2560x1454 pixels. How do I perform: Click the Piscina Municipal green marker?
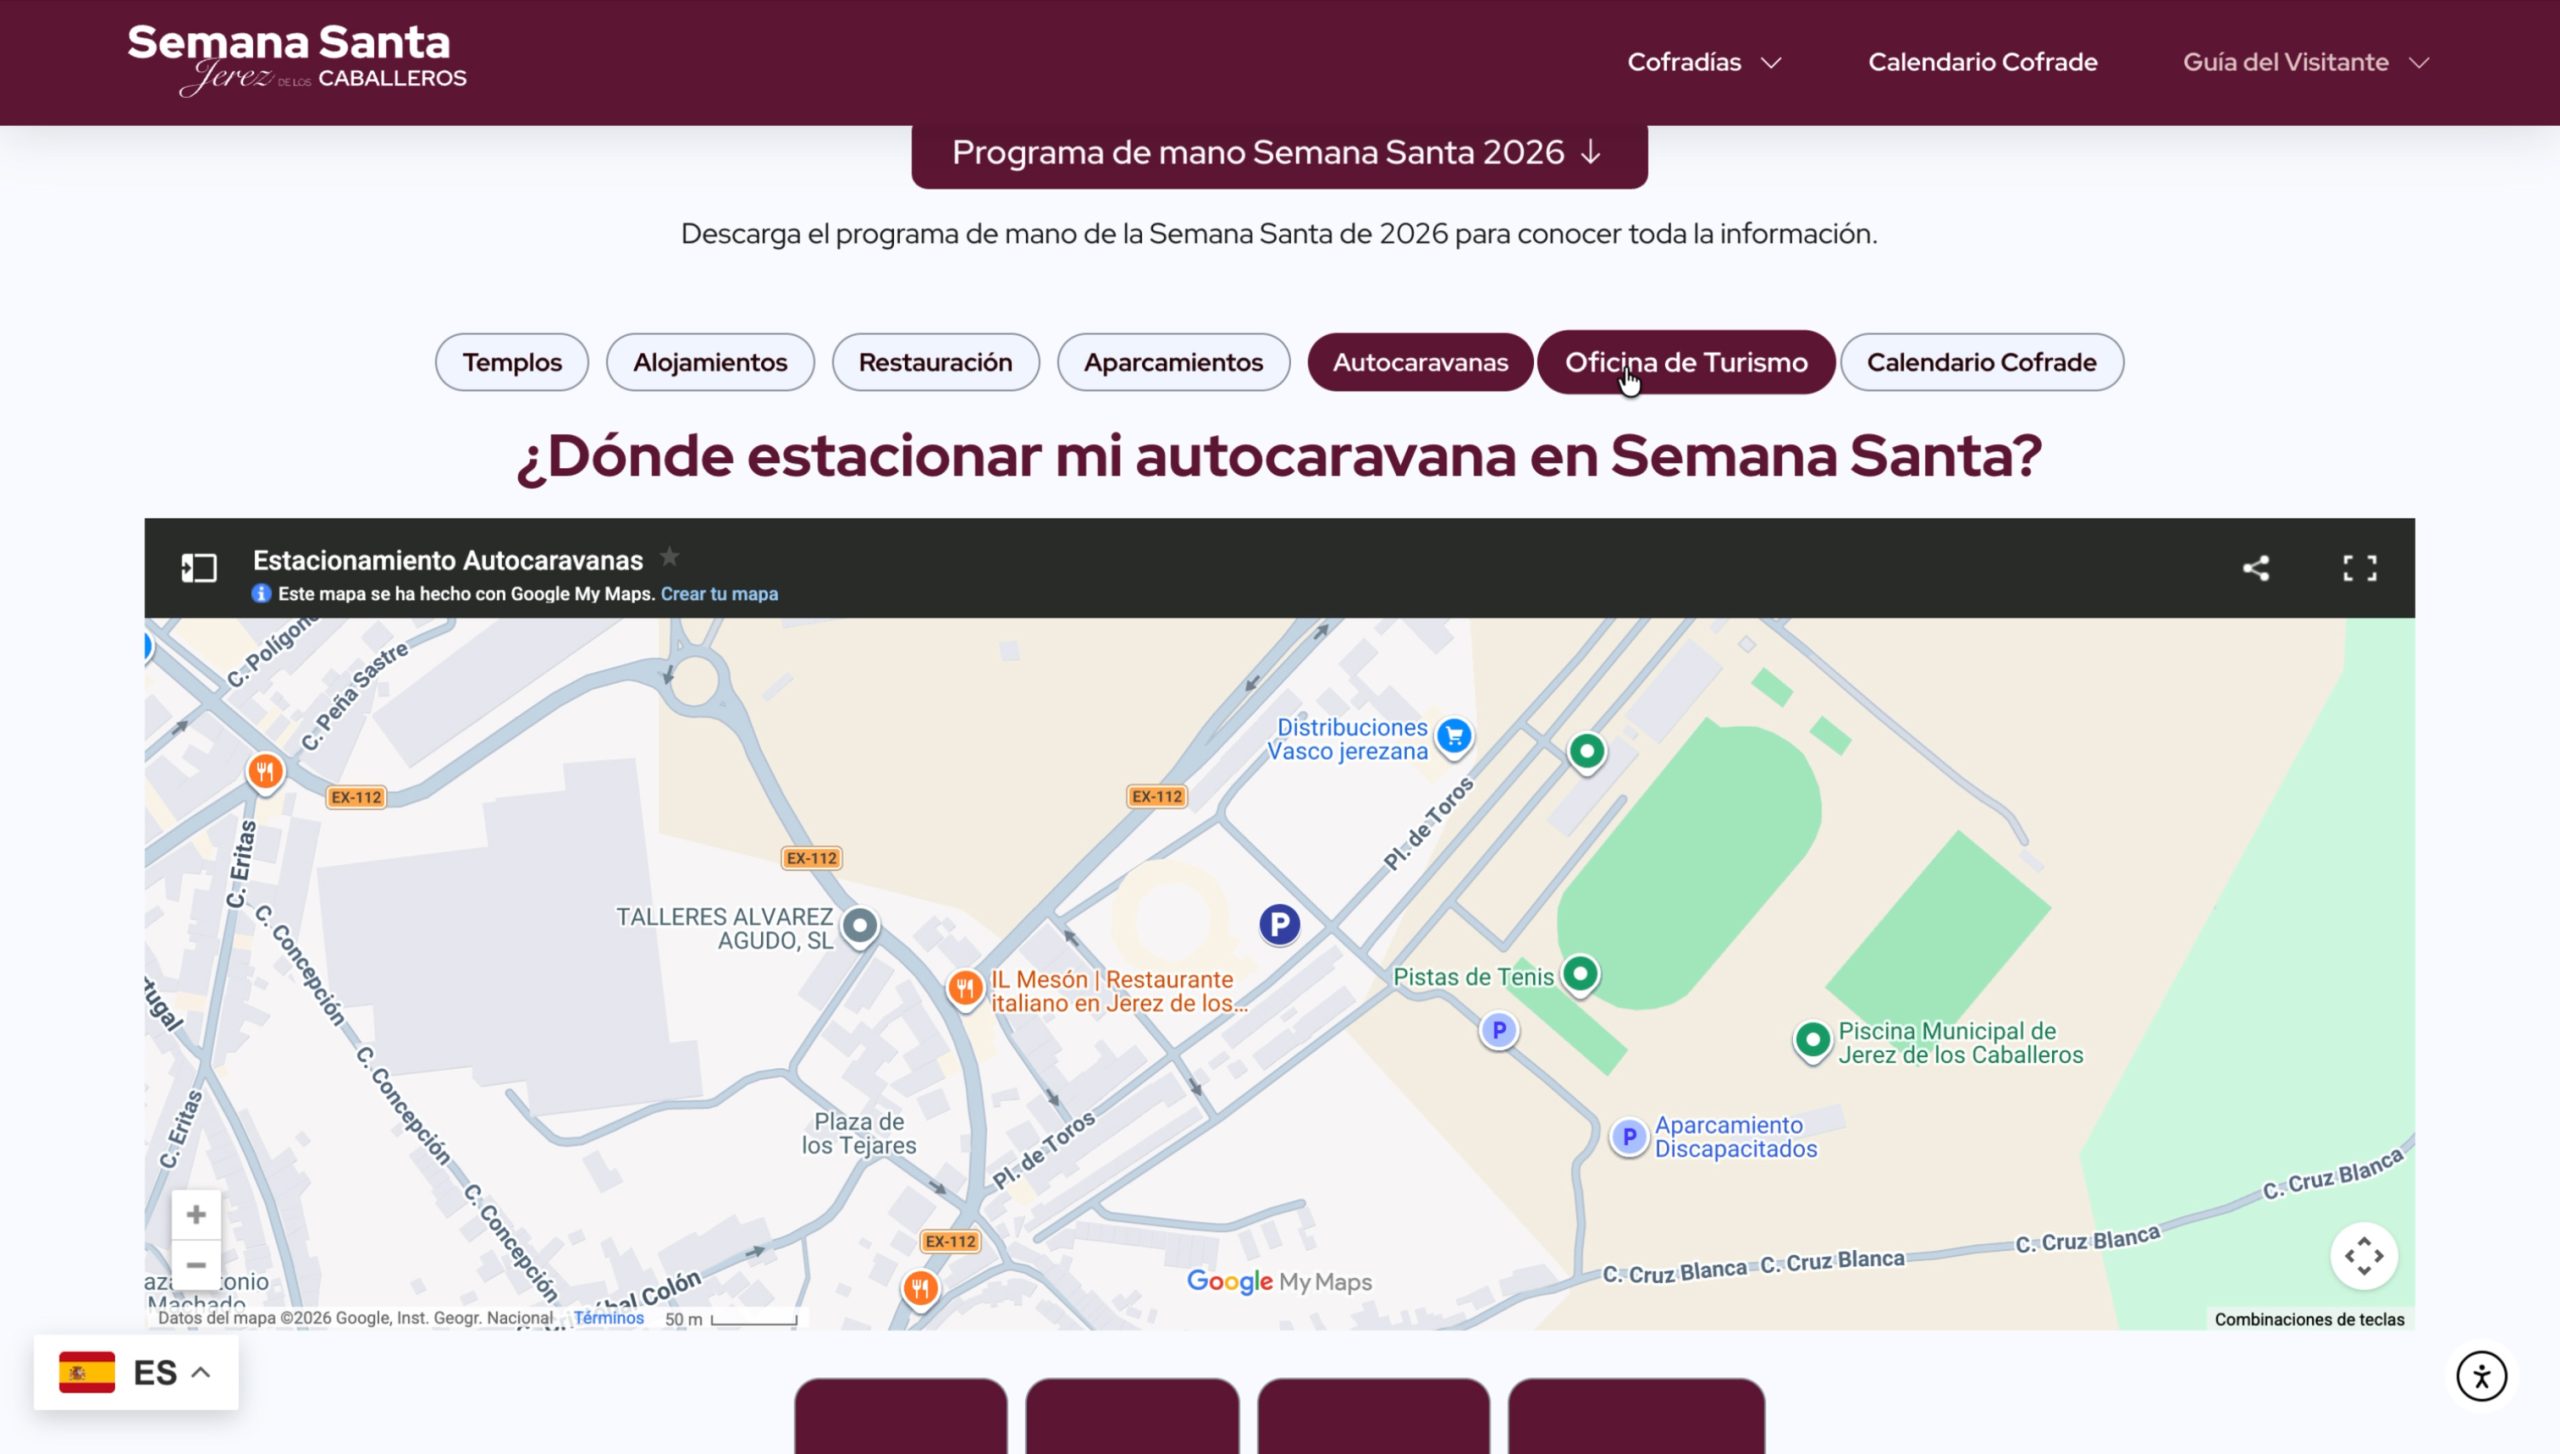pyautogui.click(x=1812, y=1041)
